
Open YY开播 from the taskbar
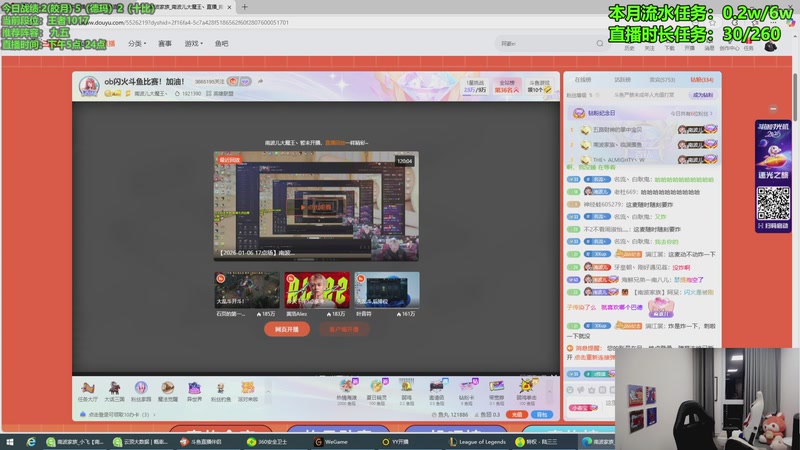click(x=396, y=442)
